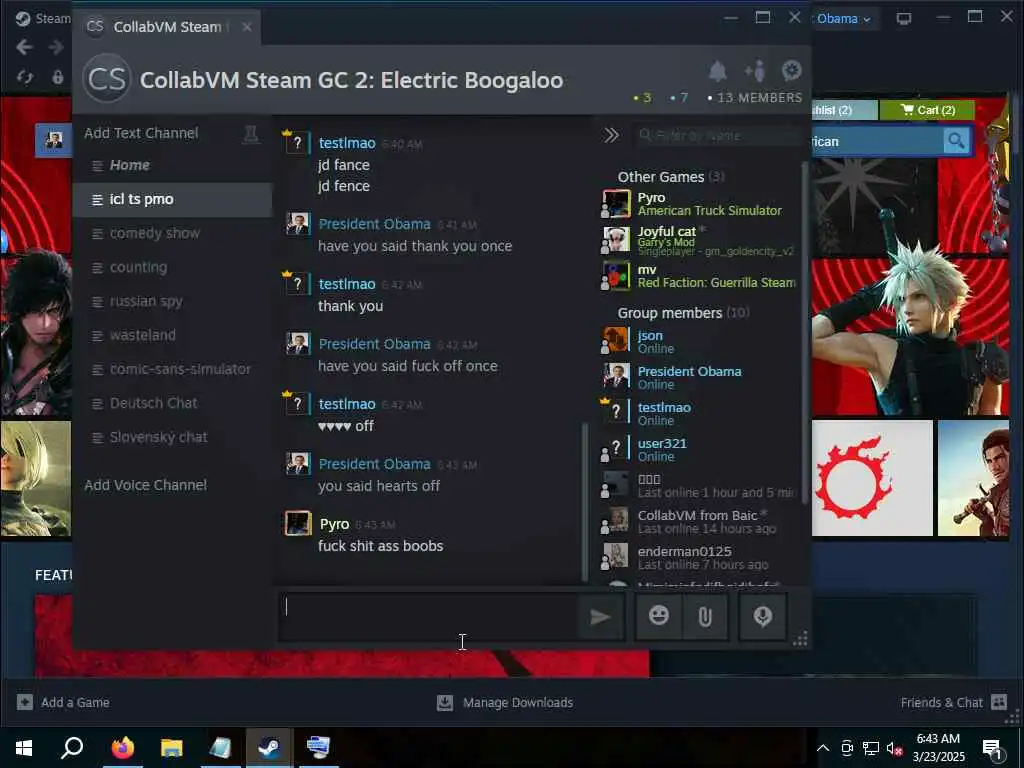Go forward in Steam window navigation
The height and width of the screenshot is (768, 1024).
pyautogui.click(x=56, y=47)
